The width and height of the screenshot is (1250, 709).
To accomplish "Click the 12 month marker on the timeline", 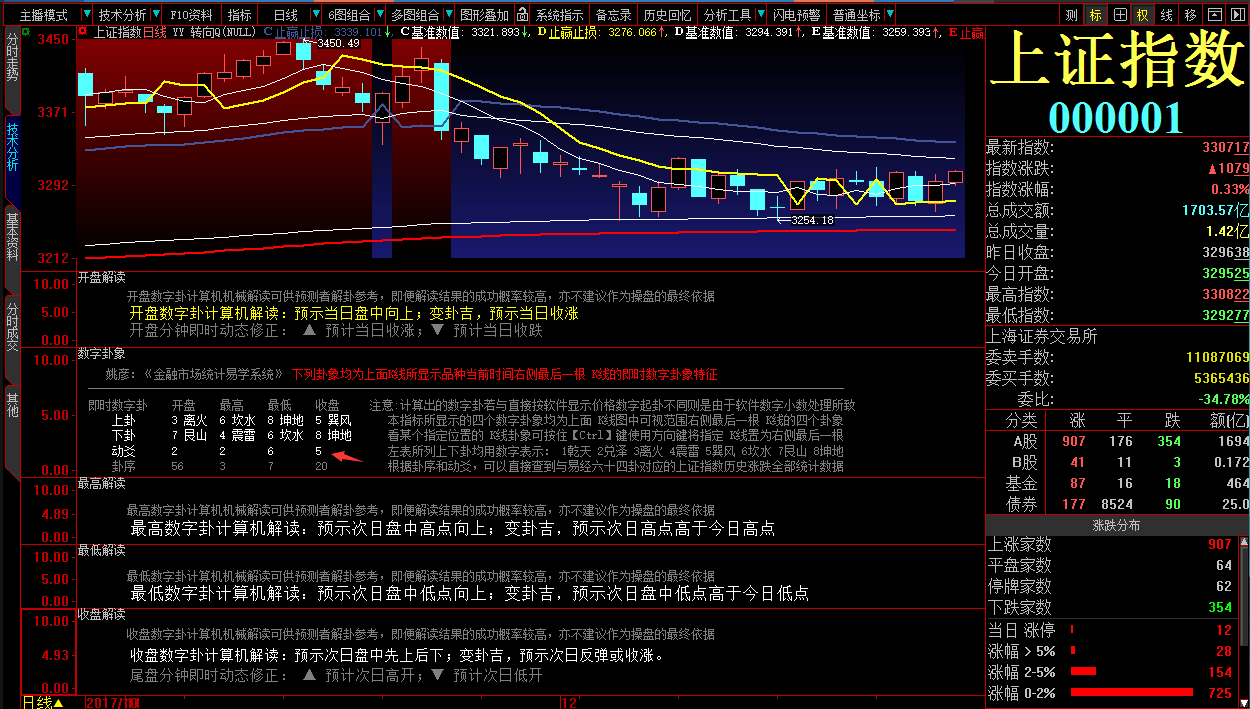I will [570, 702].
